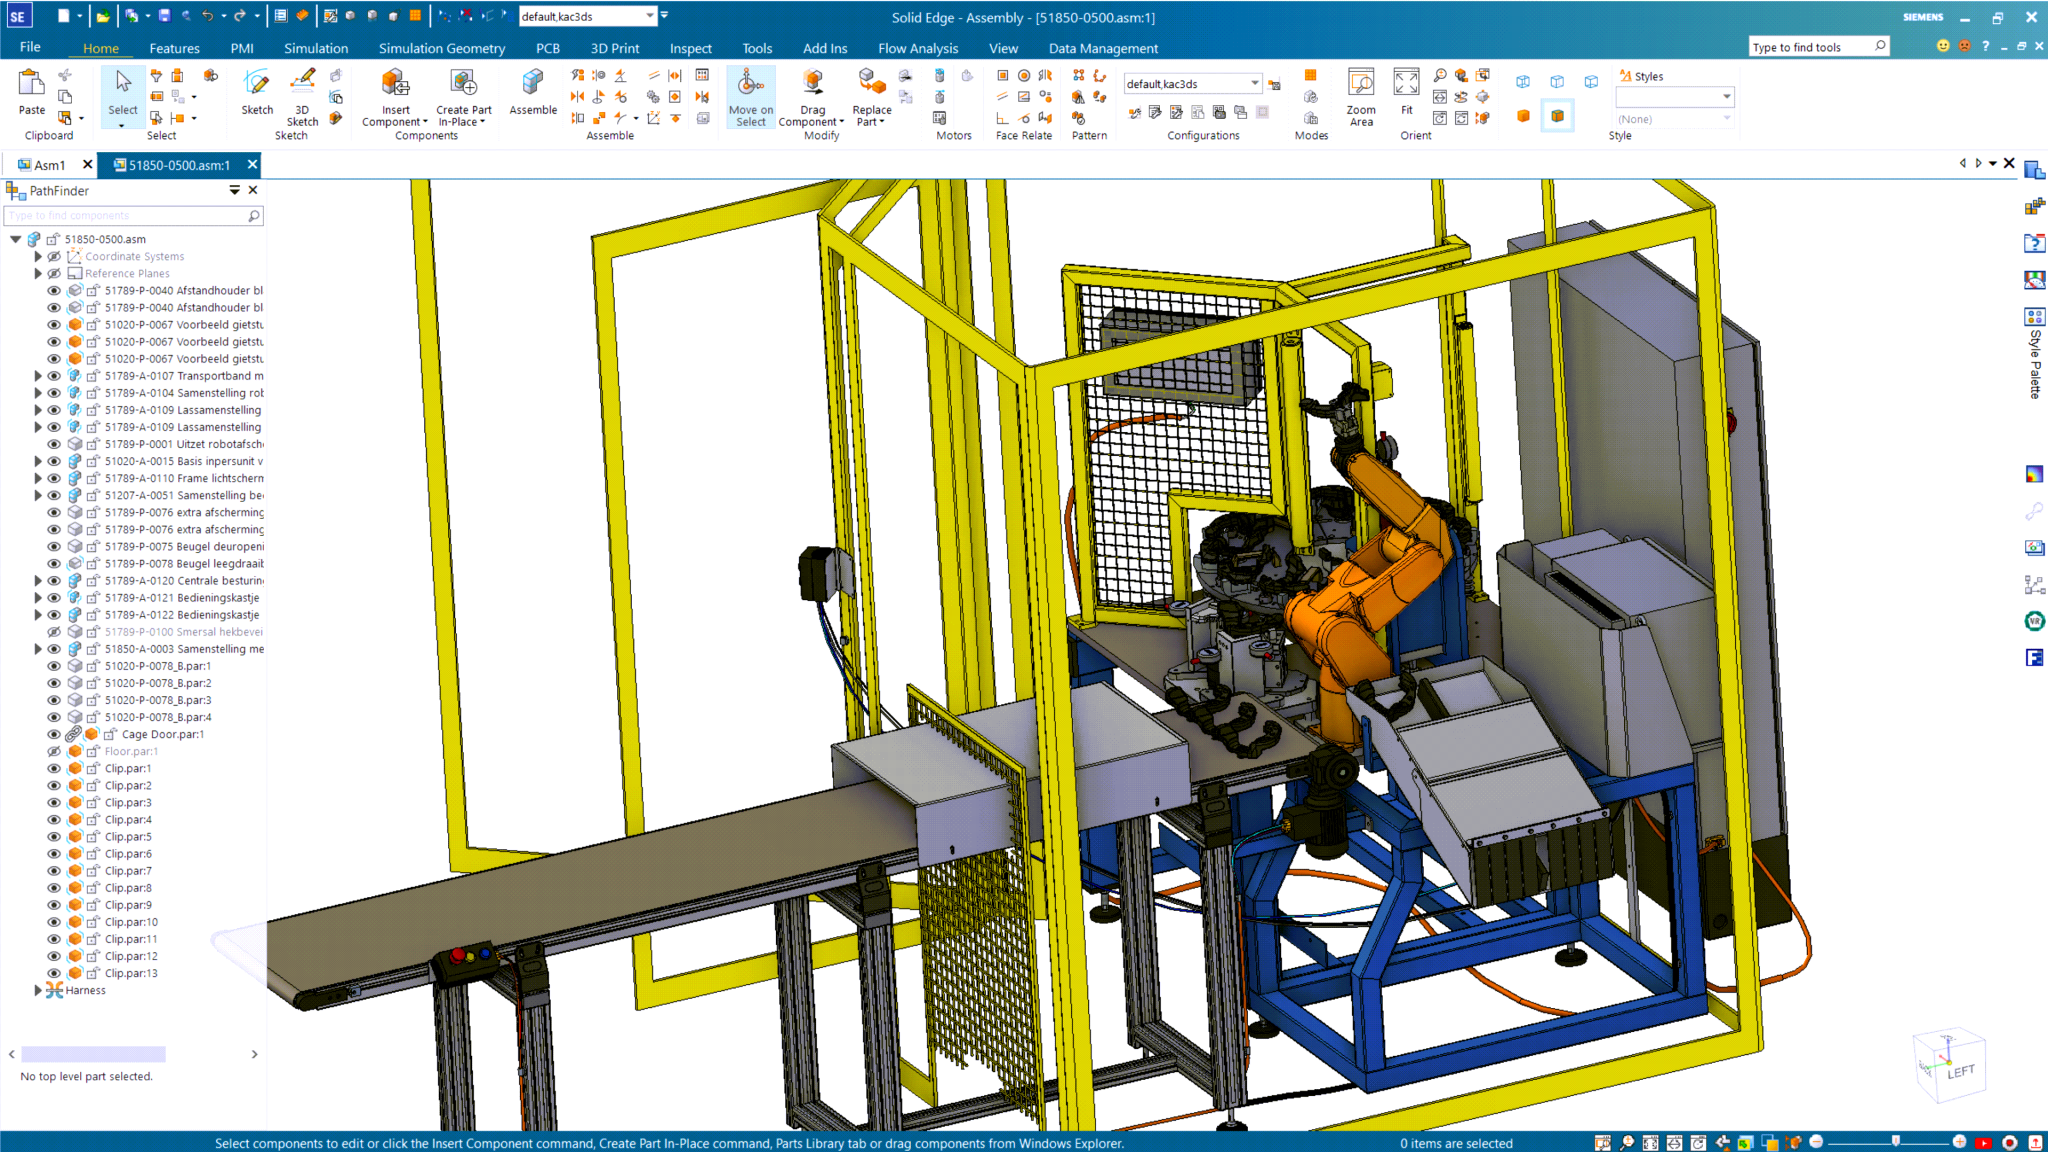Click the Paste button
The width and height of the screenshot is (2048, 1152).
(31, 90)
